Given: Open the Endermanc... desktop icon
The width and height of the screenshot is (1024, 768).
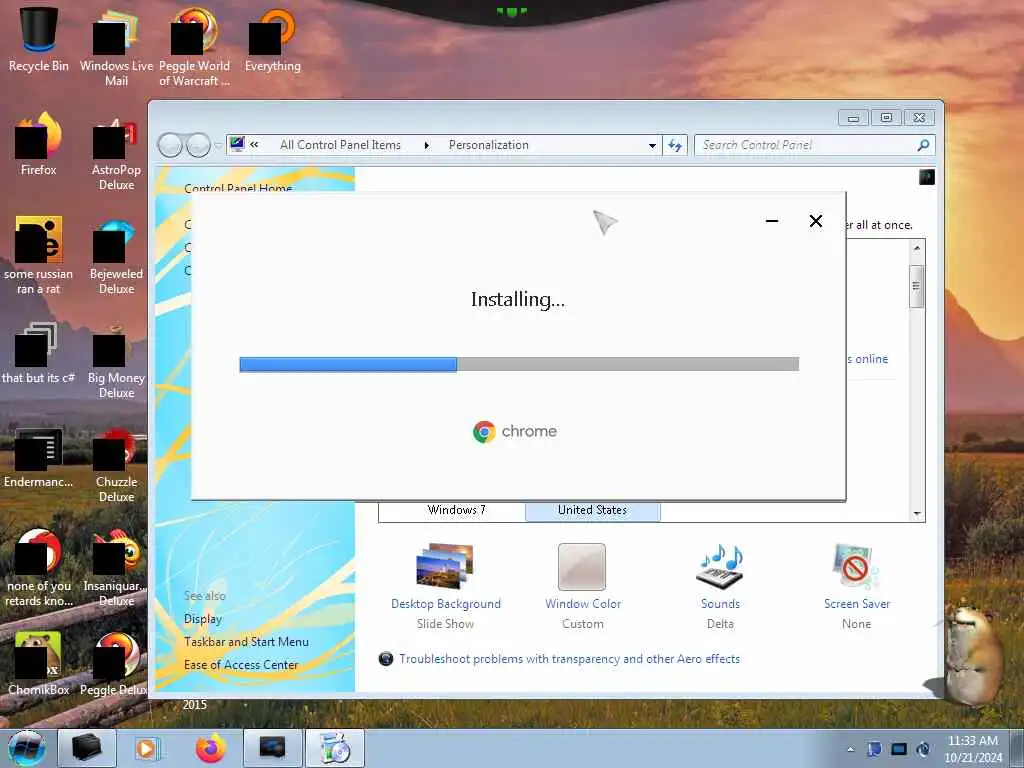Looking at the screenshot, I should coord(39,457).
